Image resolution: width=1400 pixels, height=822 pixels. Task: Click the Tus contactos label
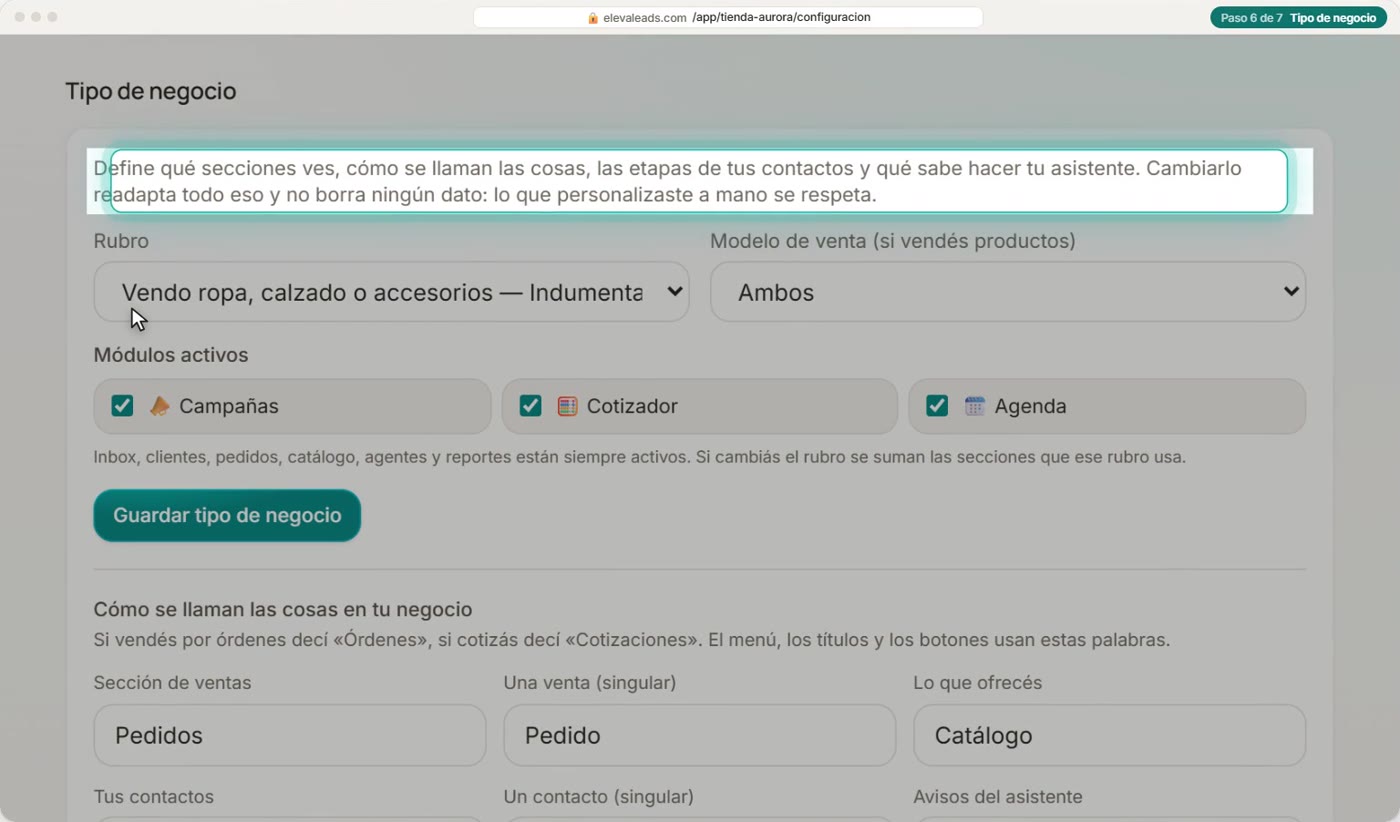coord(154,797)
